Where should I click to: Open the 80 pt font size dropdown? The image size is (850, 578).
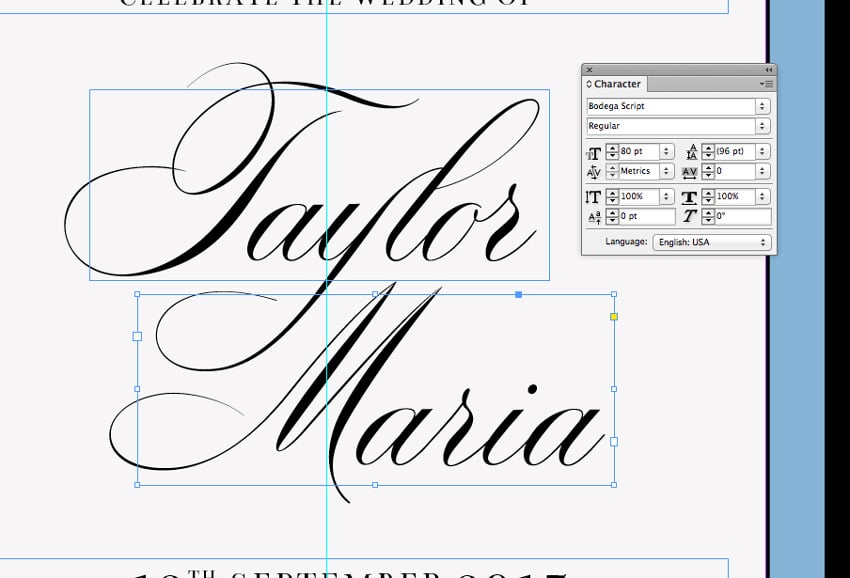tap(666, 152)
